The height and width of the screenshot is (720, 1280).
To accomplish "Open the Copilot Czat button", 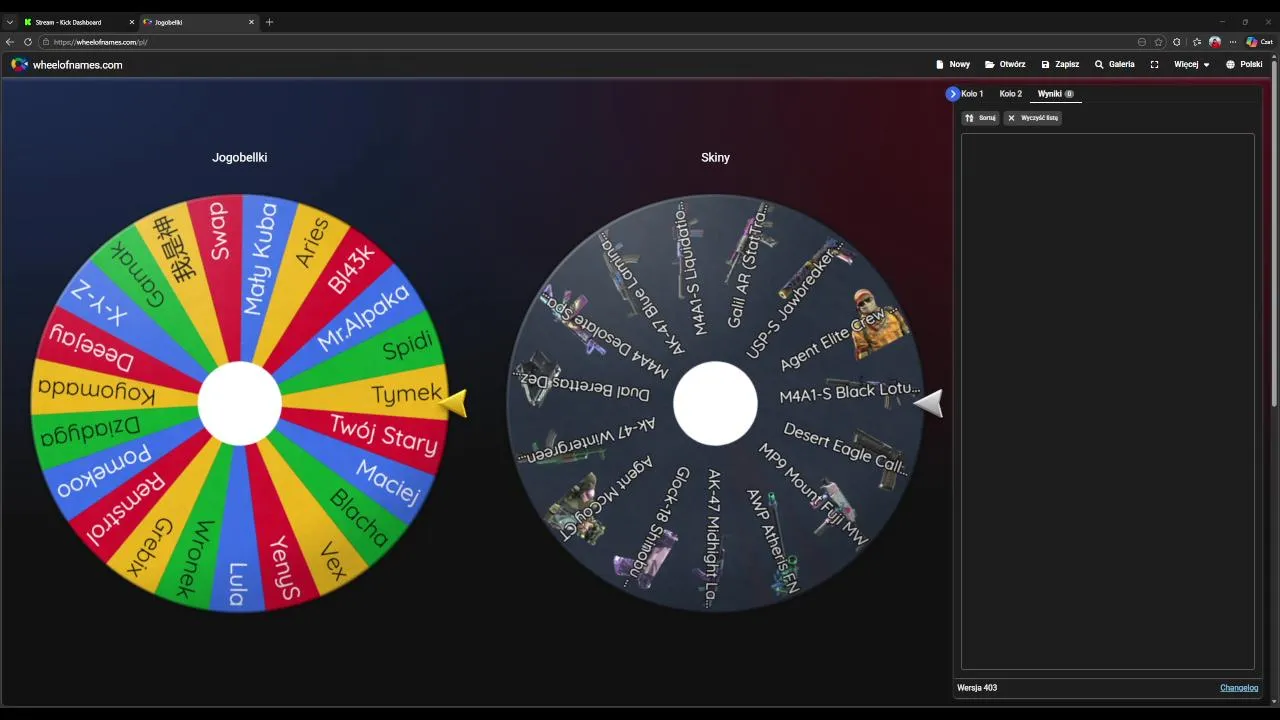I will point(1259,42).
